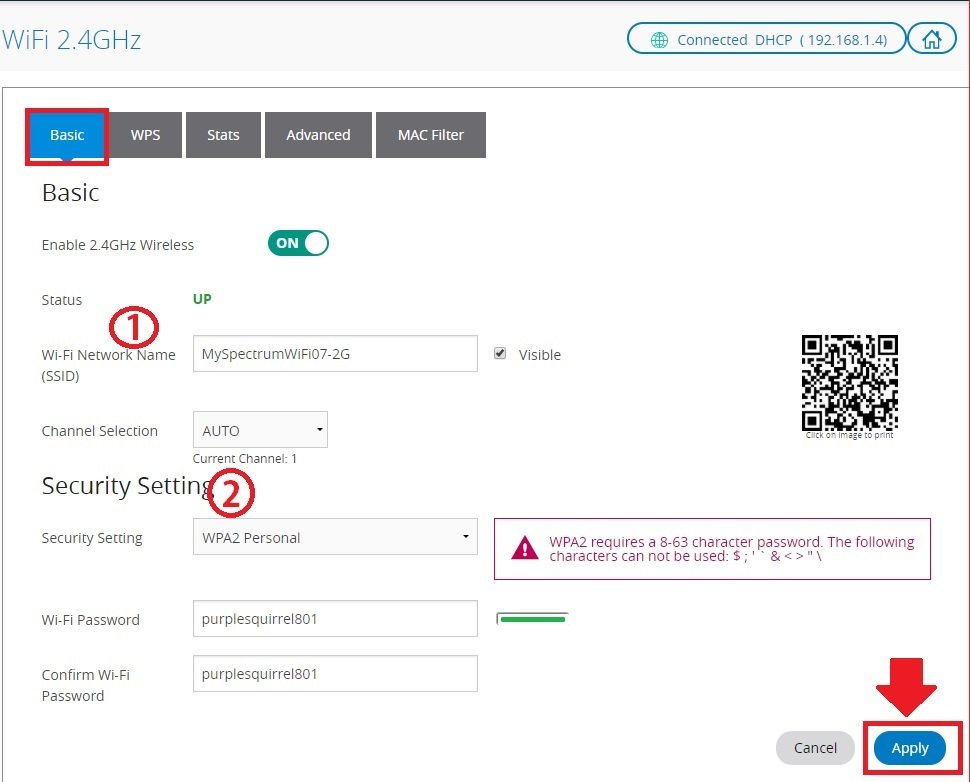Click the warning triangle icon
This screenshot has width=970, height=782.
click(x=524, y=548)
